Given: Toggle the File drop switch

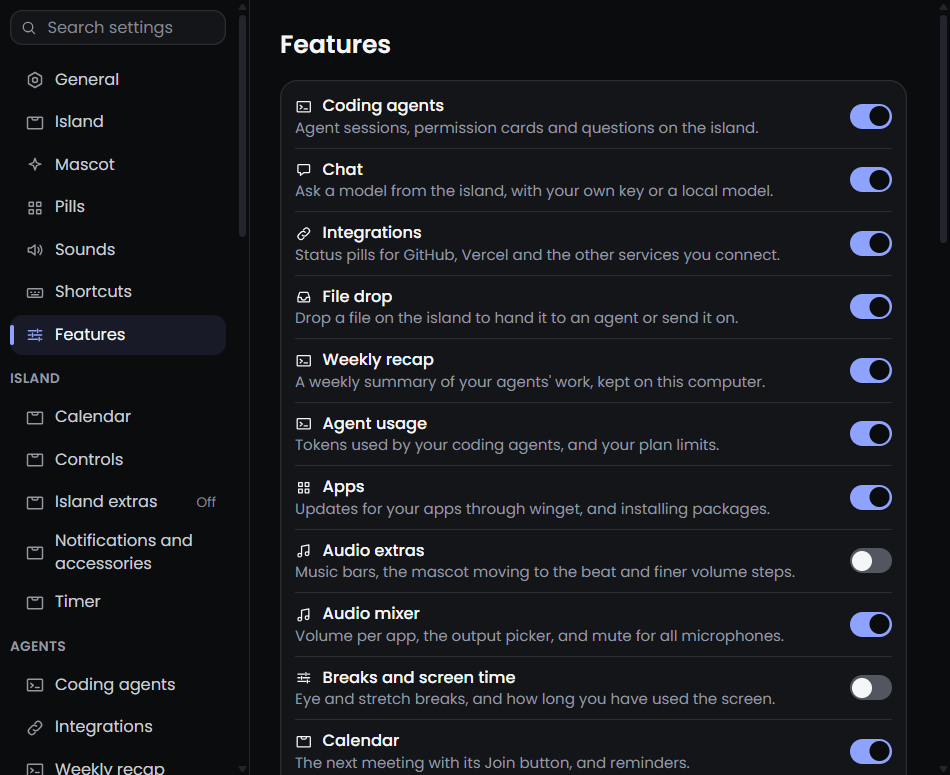Looking at the screenshot, I should [x=871, y=307].
